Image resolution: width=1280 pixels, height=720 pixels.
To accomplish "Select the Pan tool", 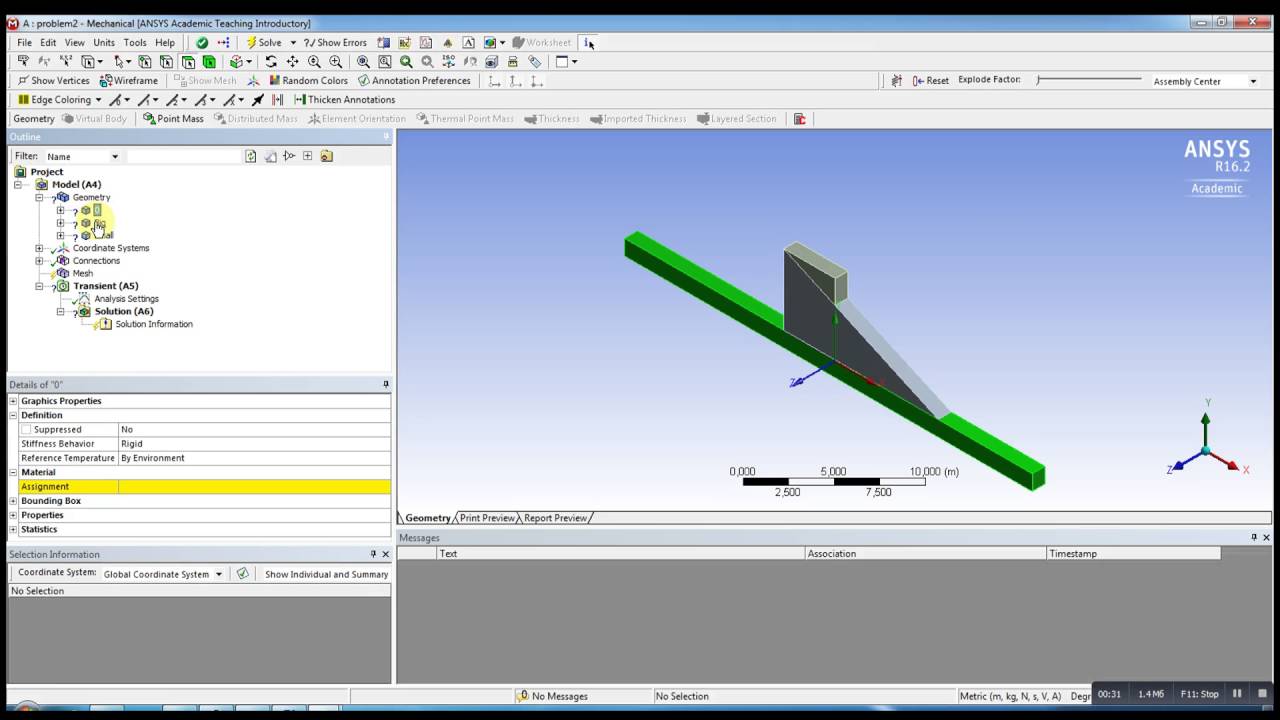I will (x=292, y=62).
